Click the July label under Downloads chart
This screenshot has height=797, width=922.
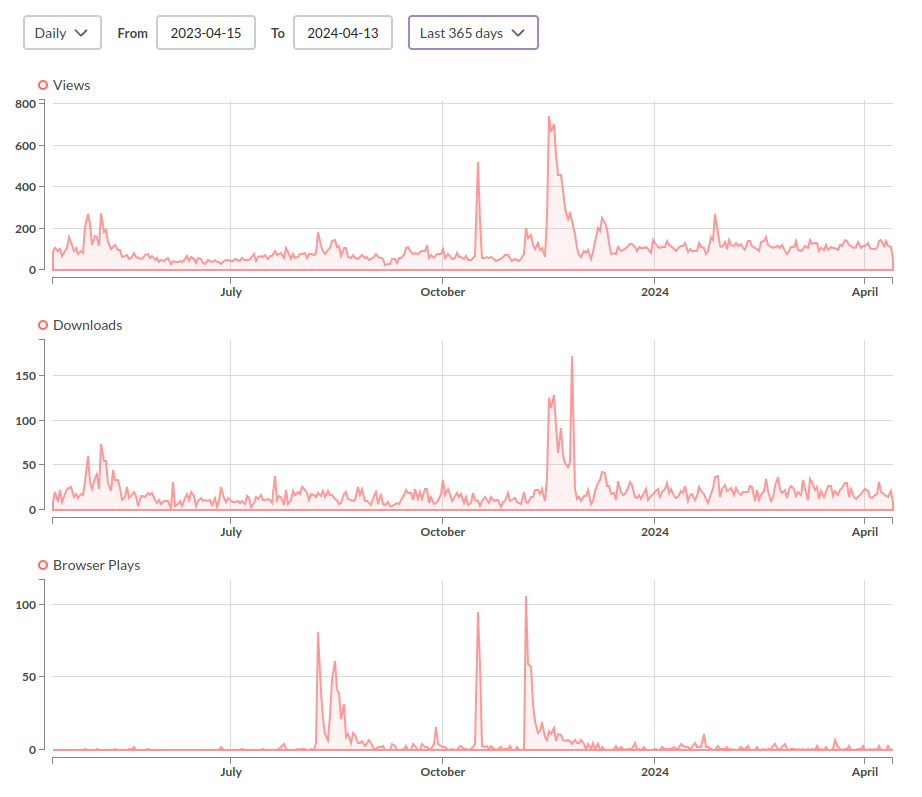231,532
